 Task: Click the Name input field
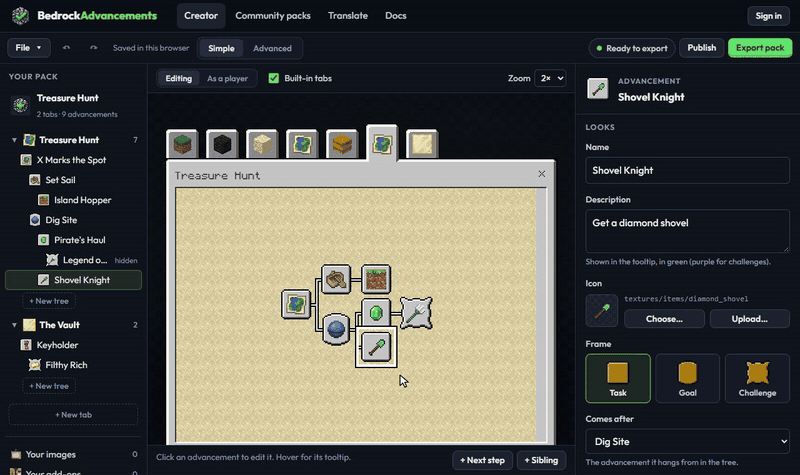click(687, 170)
